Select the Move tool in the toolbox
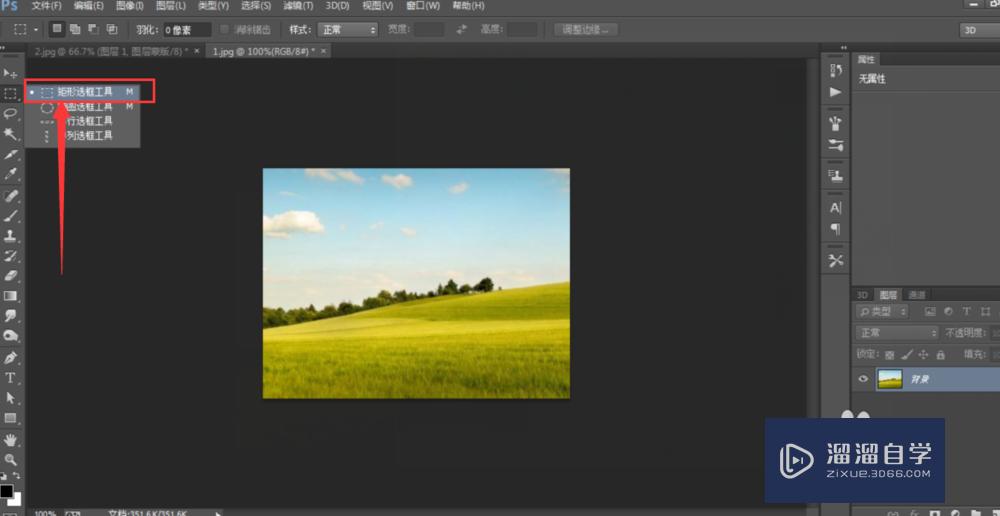This screenshot has width=1000, height=516. pyautogui.click(x=10, y=73)
